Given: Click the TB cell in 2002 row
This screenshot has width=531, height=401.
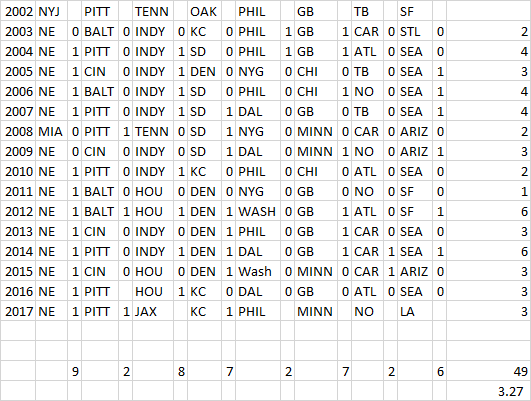Looking at the screenshot, I should pos(367,12).
